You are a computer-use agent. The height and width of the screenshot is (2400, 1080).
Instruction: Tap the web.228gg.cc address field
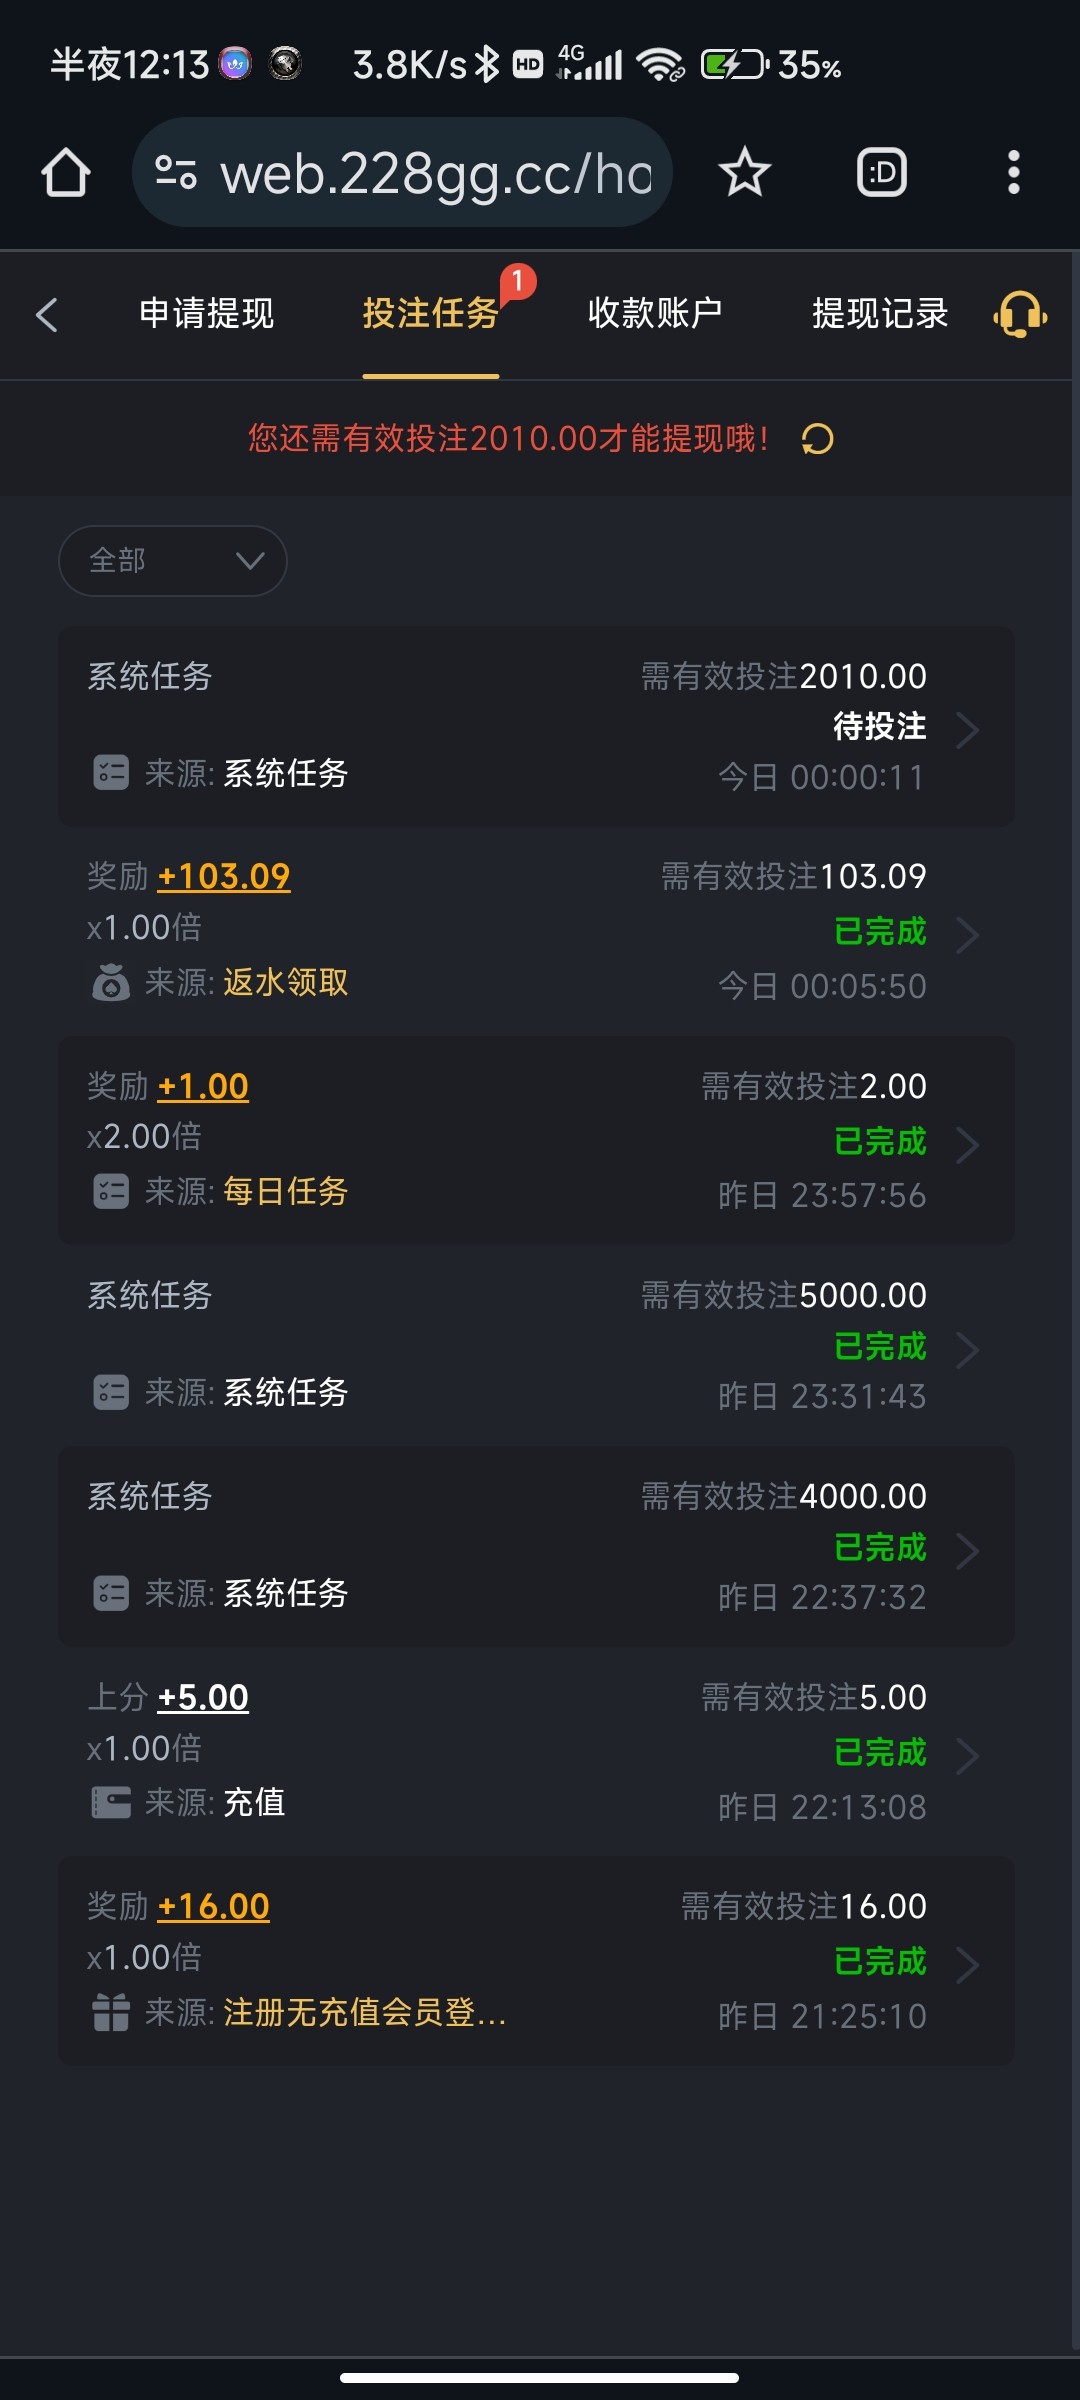[436, 173]
